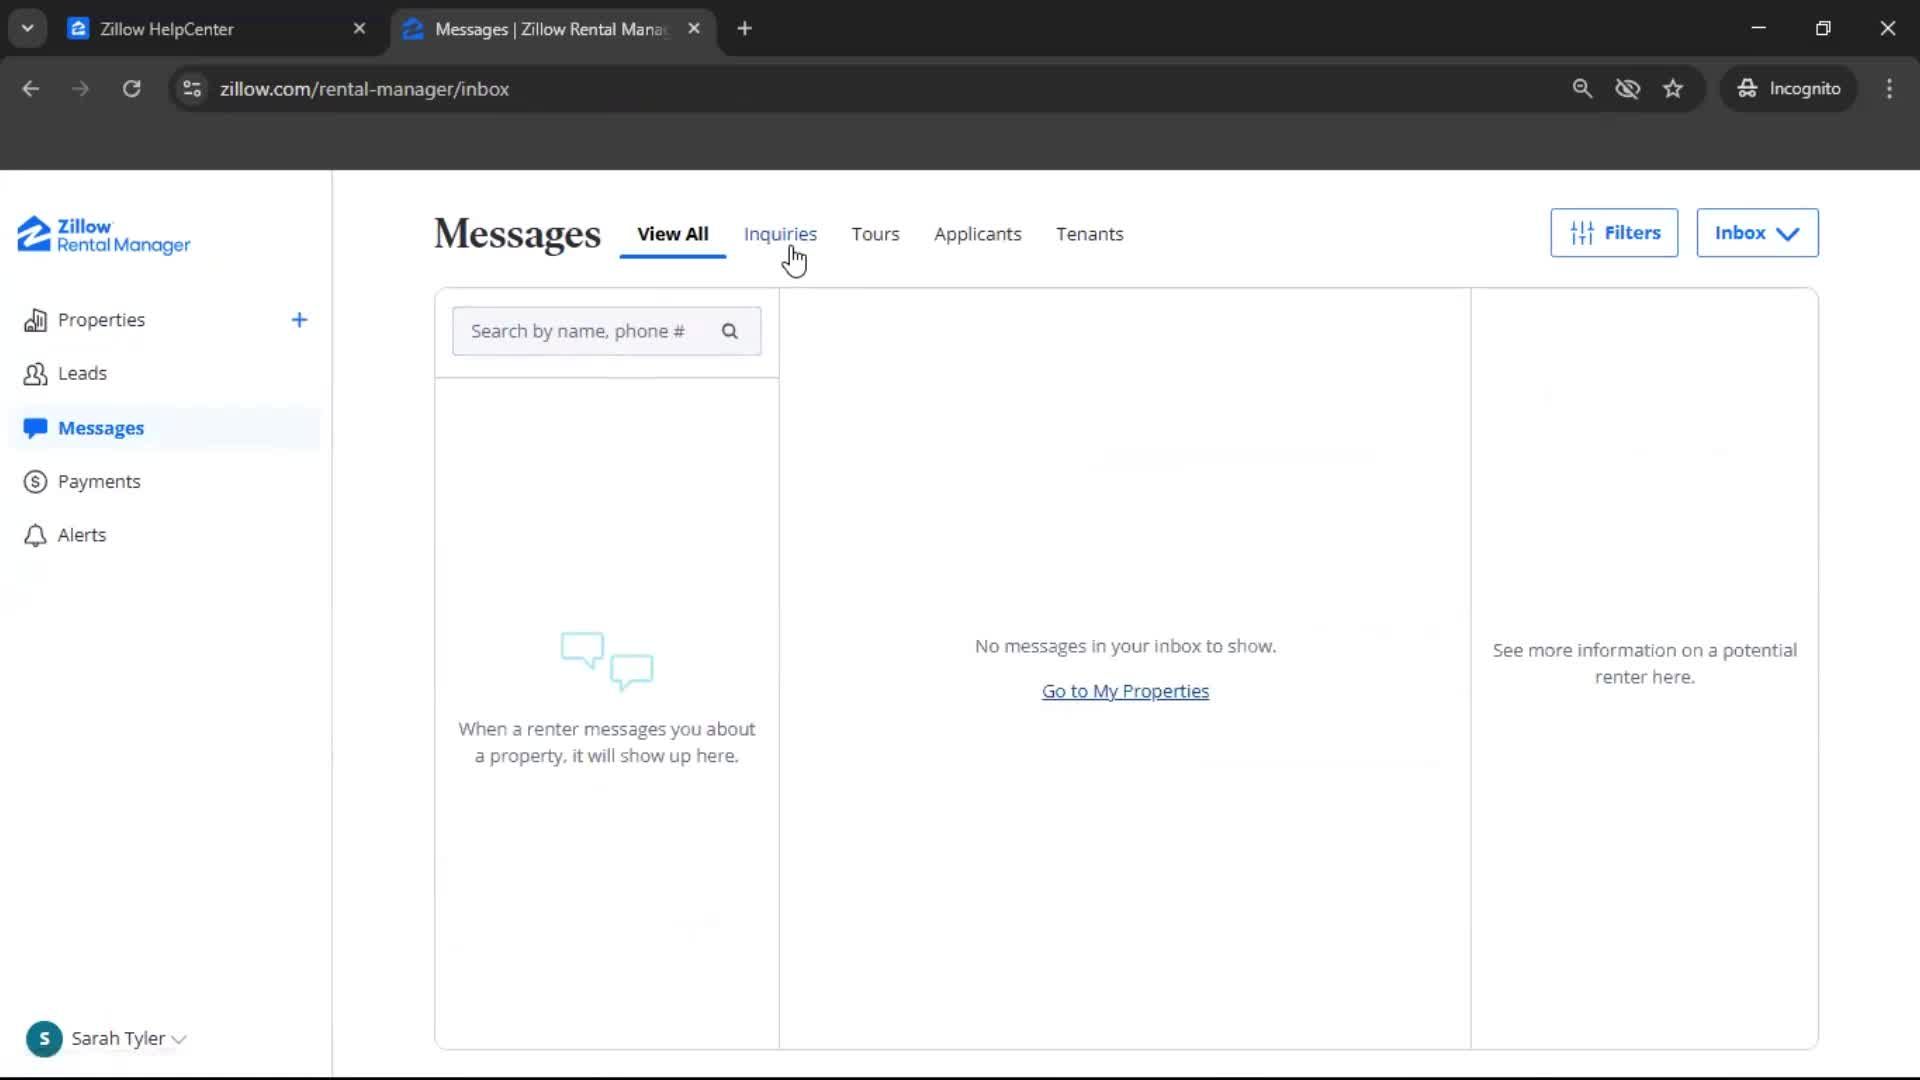Screen dimensions: 1920x1080
Task: Click the reload page icon
Action: [131, 89]
